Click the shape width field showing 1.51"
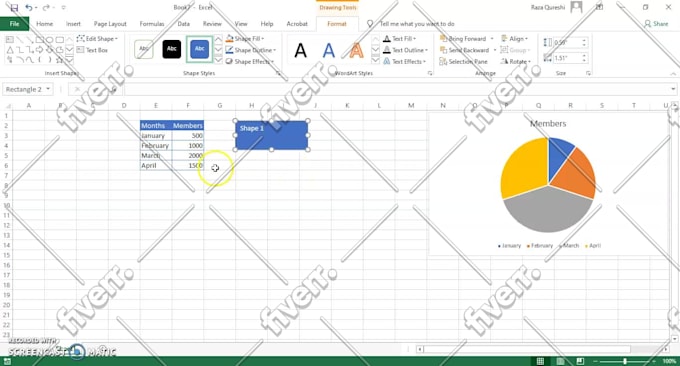This screenshot has width=680, height=366. [x=567, y=58]
